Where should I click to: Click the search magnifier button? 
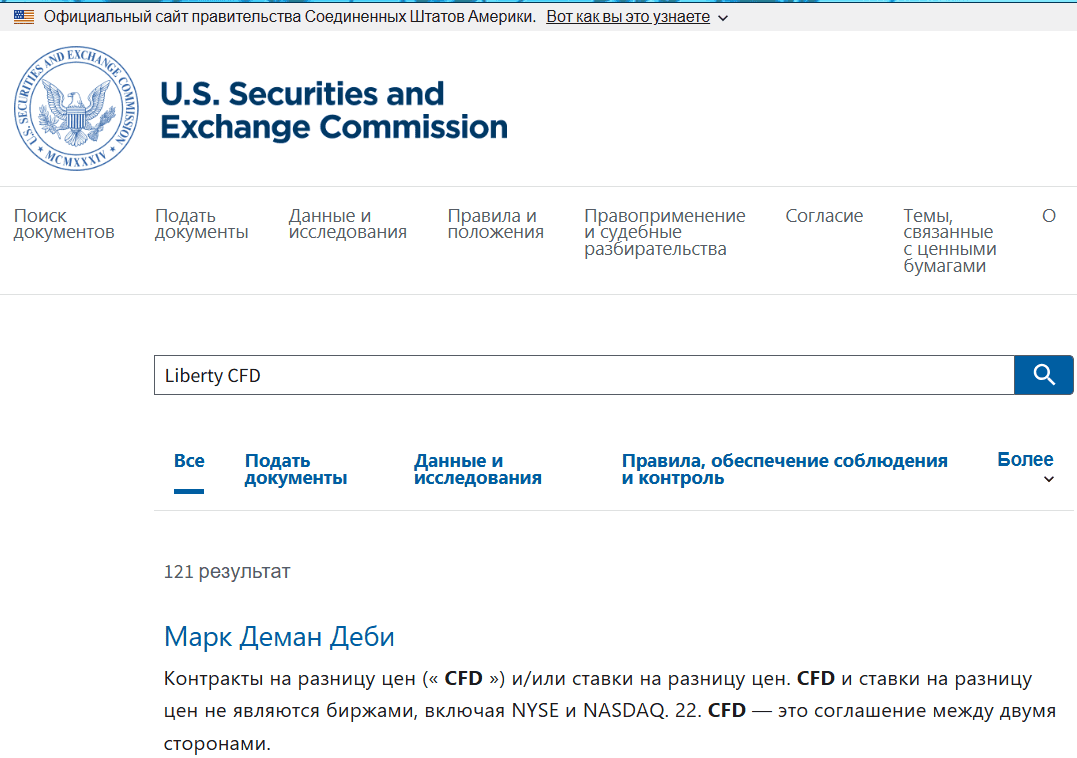[x=1044, y=374]
